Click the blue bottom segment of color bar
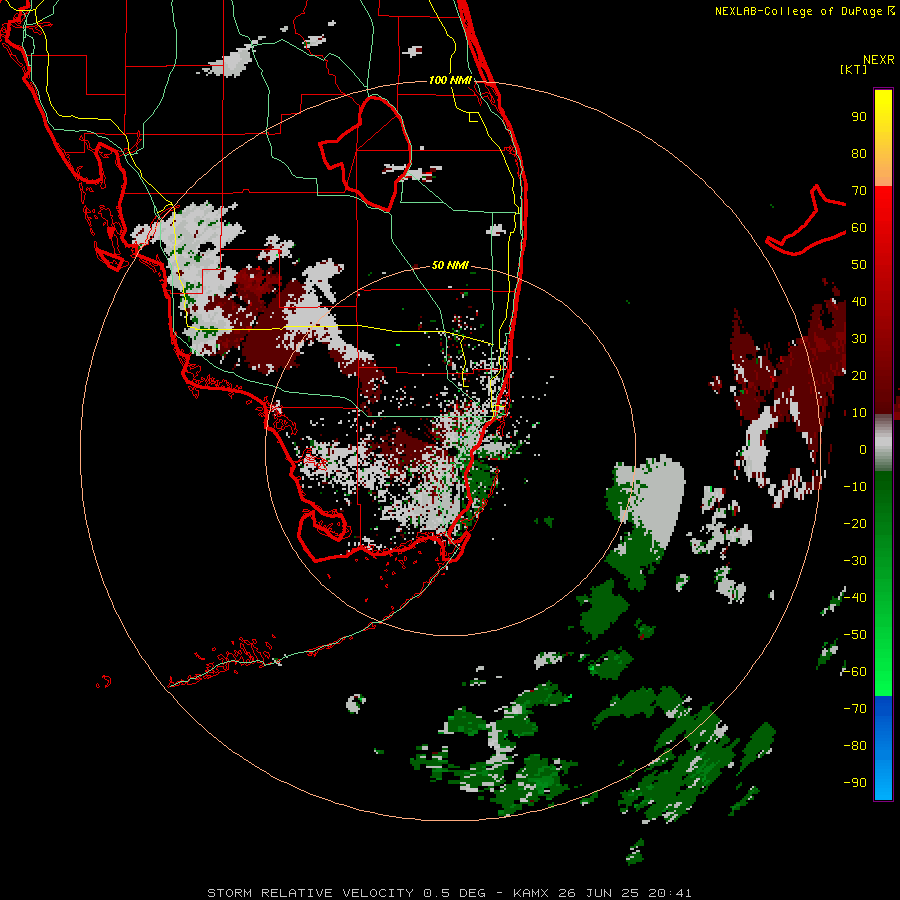 883,748
